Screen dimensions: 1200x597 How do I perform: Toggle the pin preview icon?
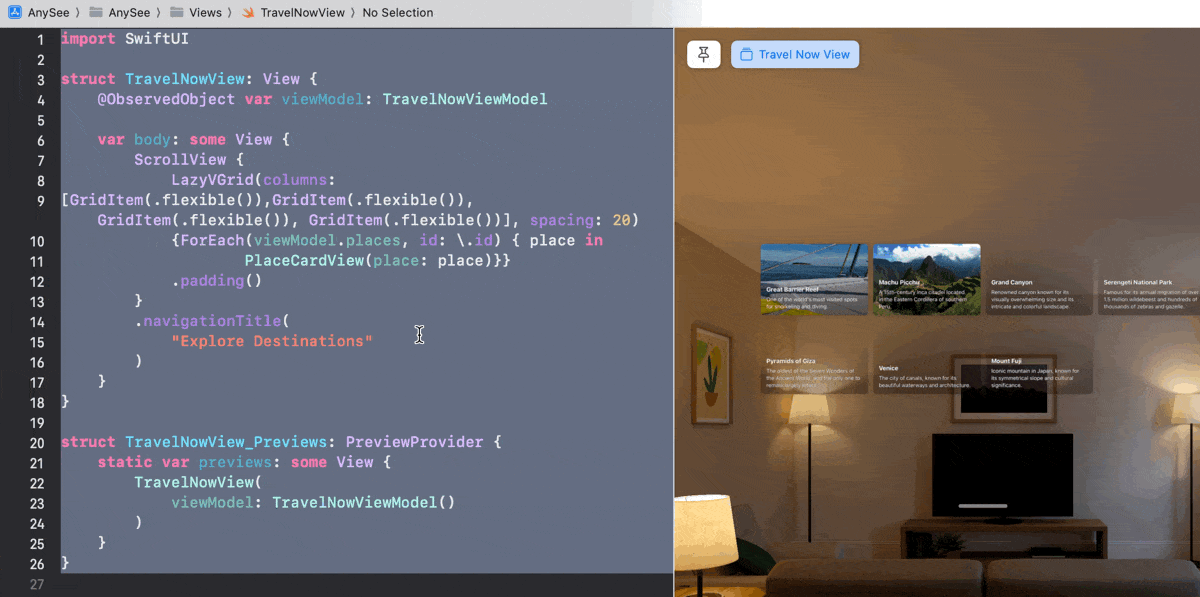704,54
